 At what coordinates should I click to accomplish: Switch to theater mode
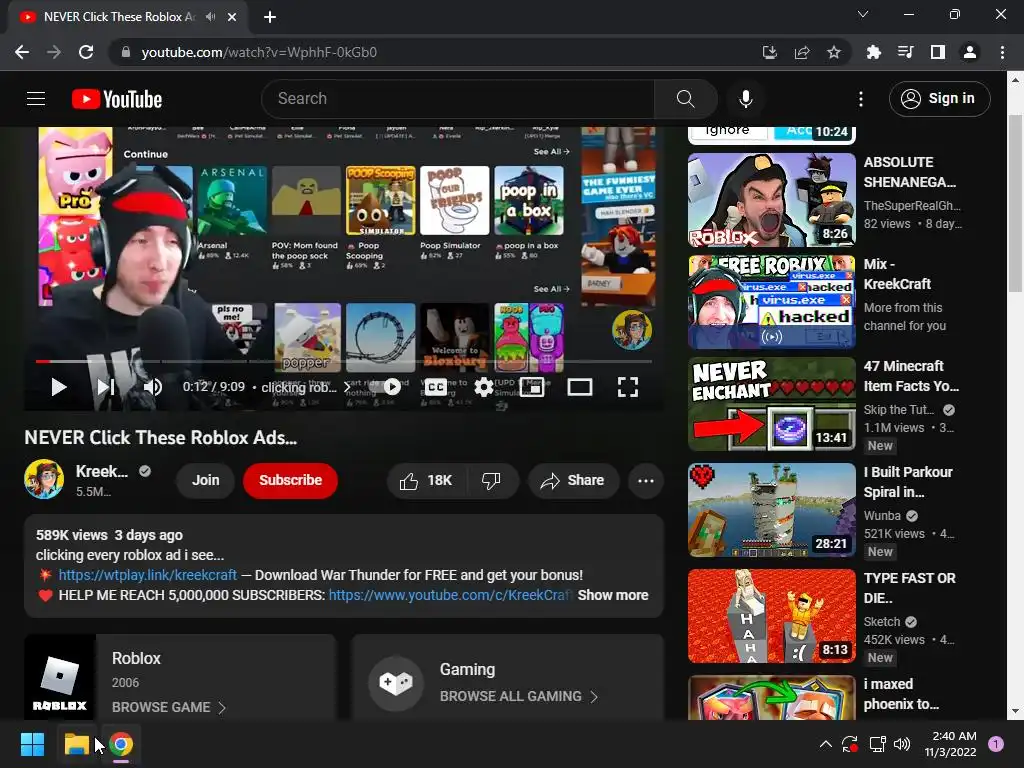click(580, 387)
